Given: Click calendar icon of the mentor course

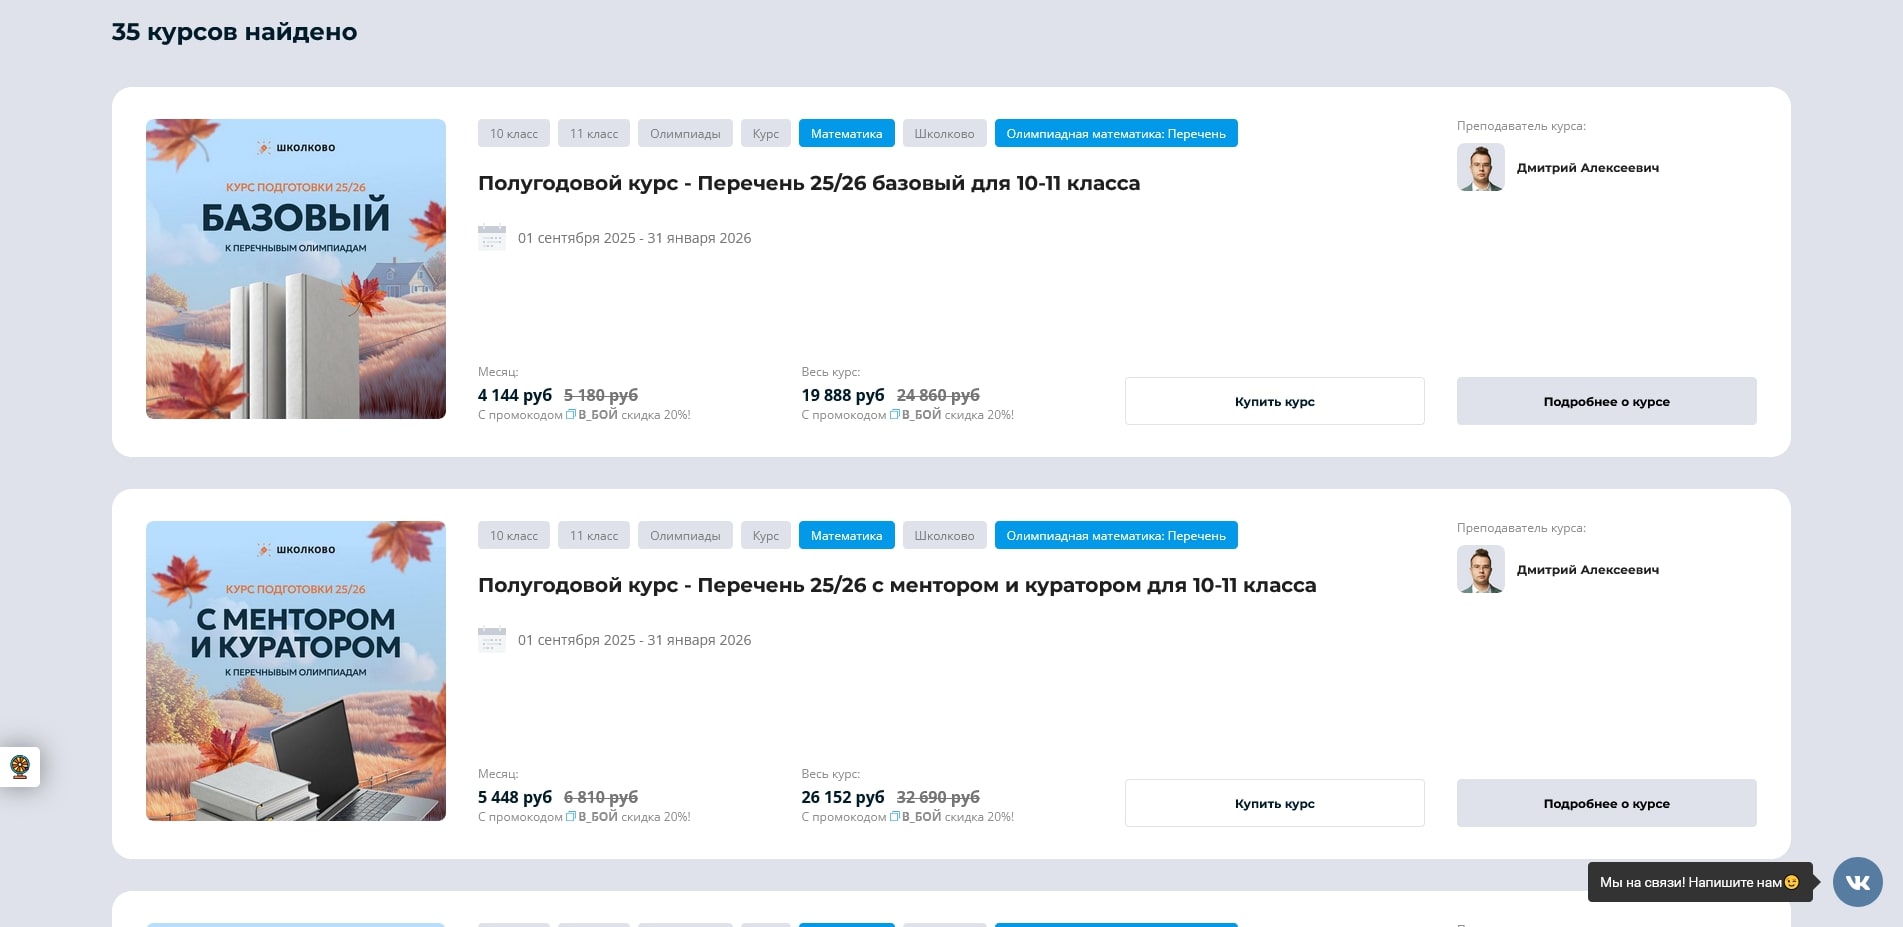Looking at the screenshot, I should point(492,640).
